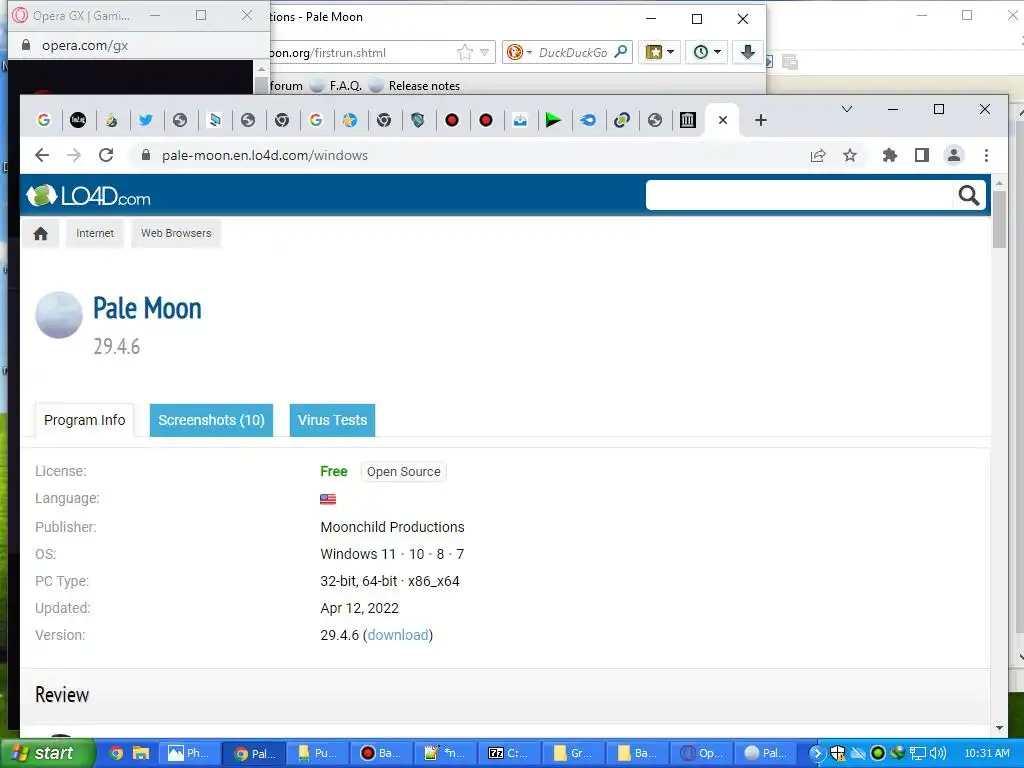
Task: Open a new Chrome tab
Action: tap(760, 120)
